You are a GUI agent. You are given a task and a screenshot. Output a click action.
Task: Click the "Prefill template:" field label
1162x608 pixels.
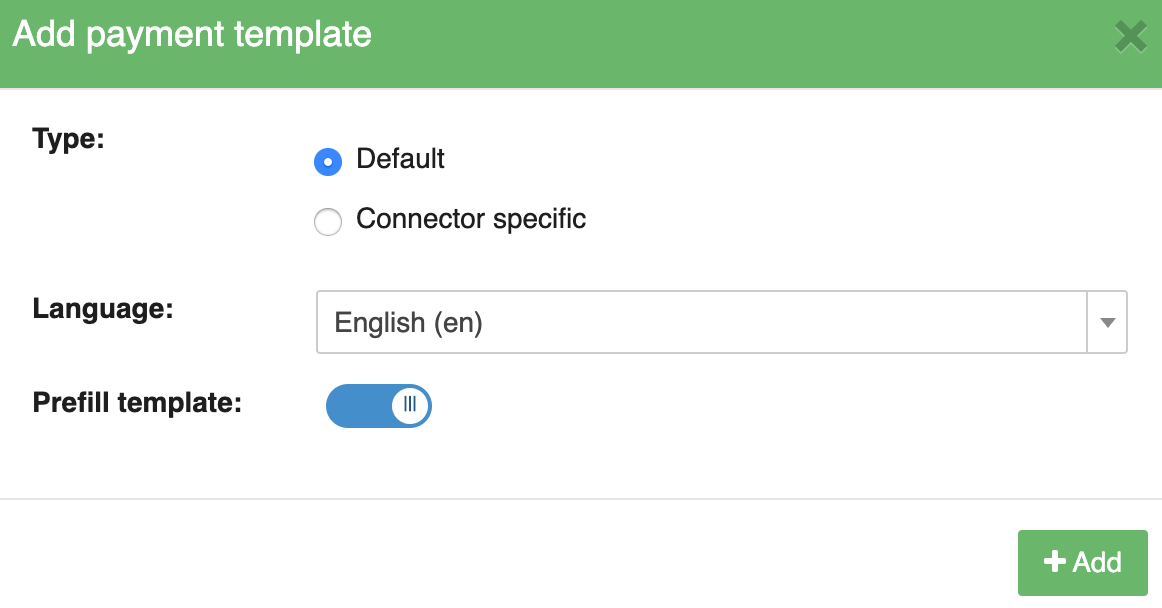[x=137, y=403]
